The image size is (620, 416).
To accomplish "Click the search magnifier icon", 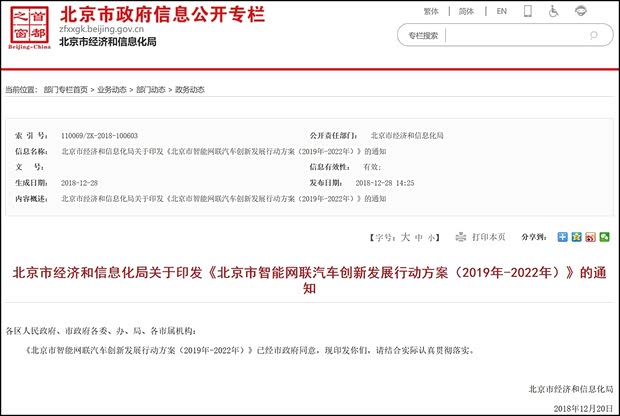I will pos(594,35).
